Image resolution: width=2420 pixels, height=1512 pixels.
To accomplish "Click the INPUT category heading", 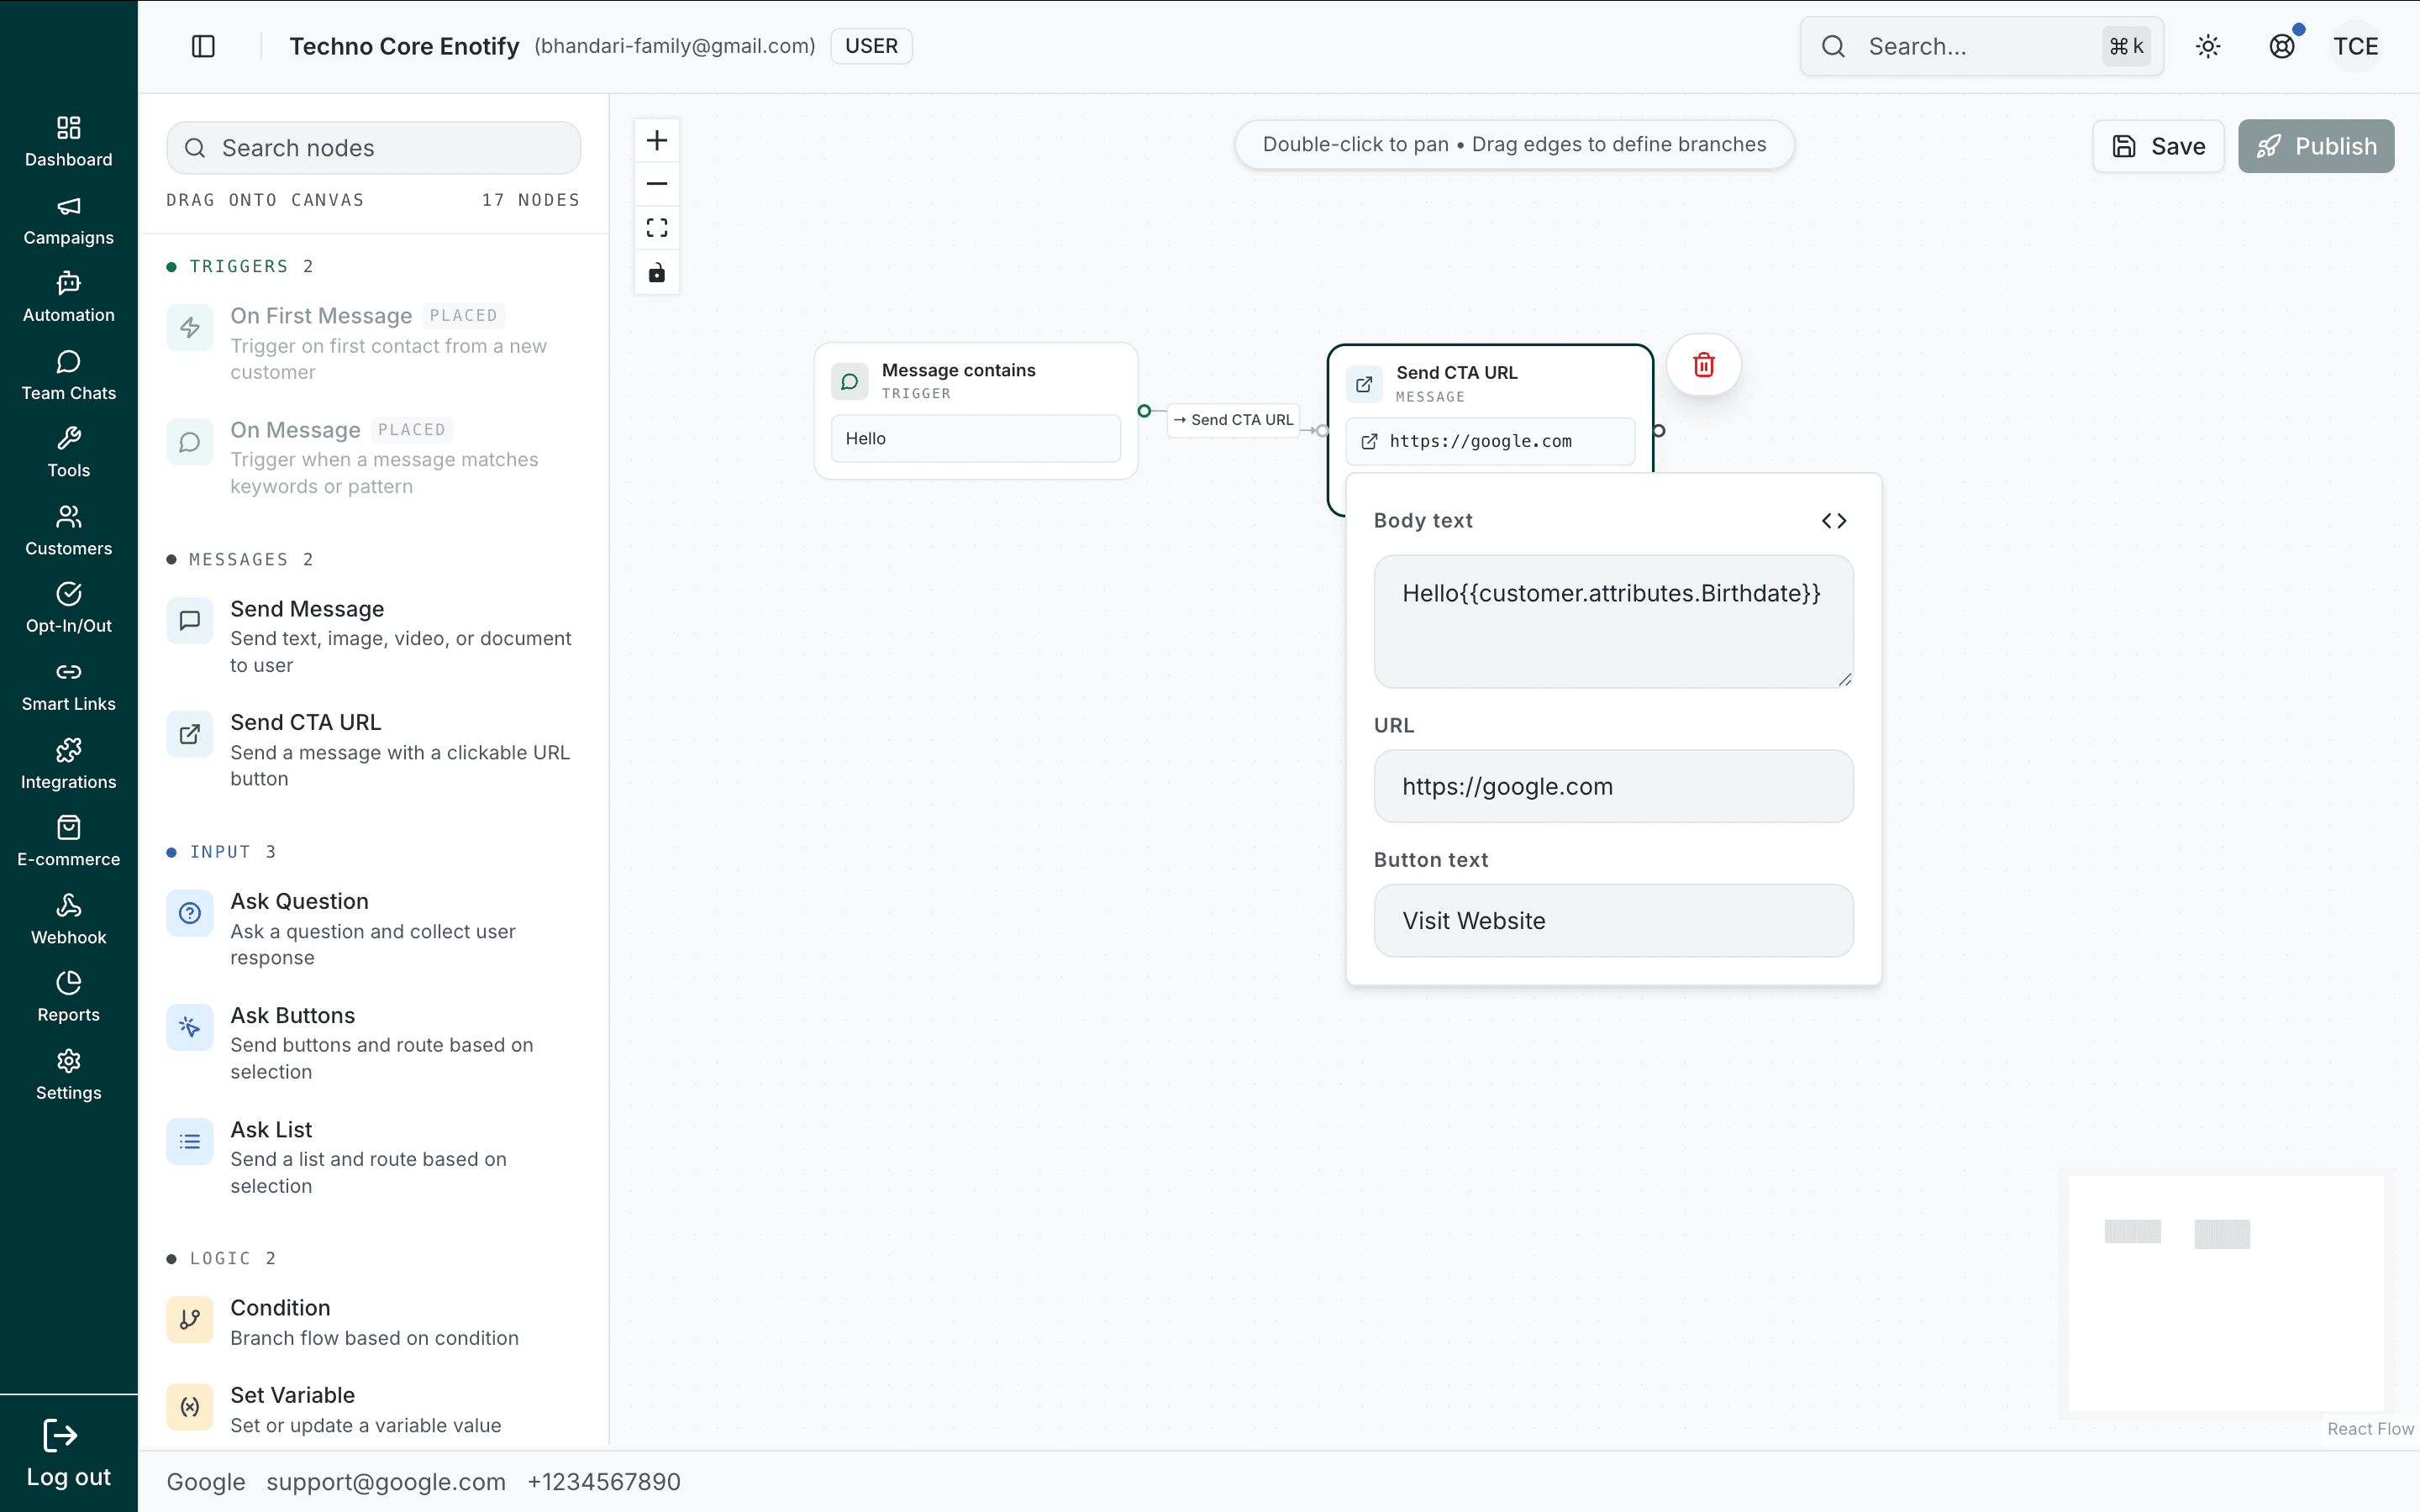I will (221, 852).
